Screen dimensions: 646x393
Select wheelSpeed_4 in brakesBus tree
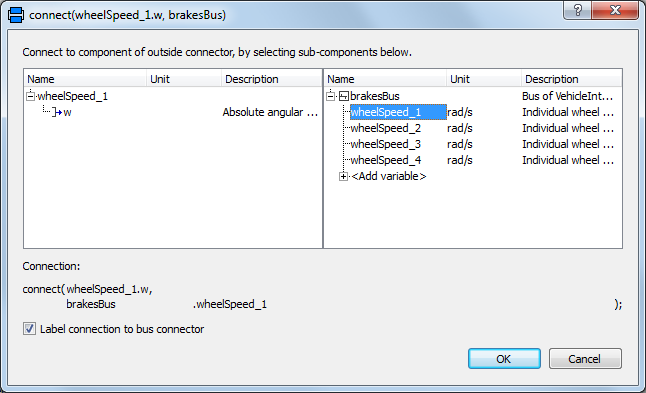[x=386, y=160]
